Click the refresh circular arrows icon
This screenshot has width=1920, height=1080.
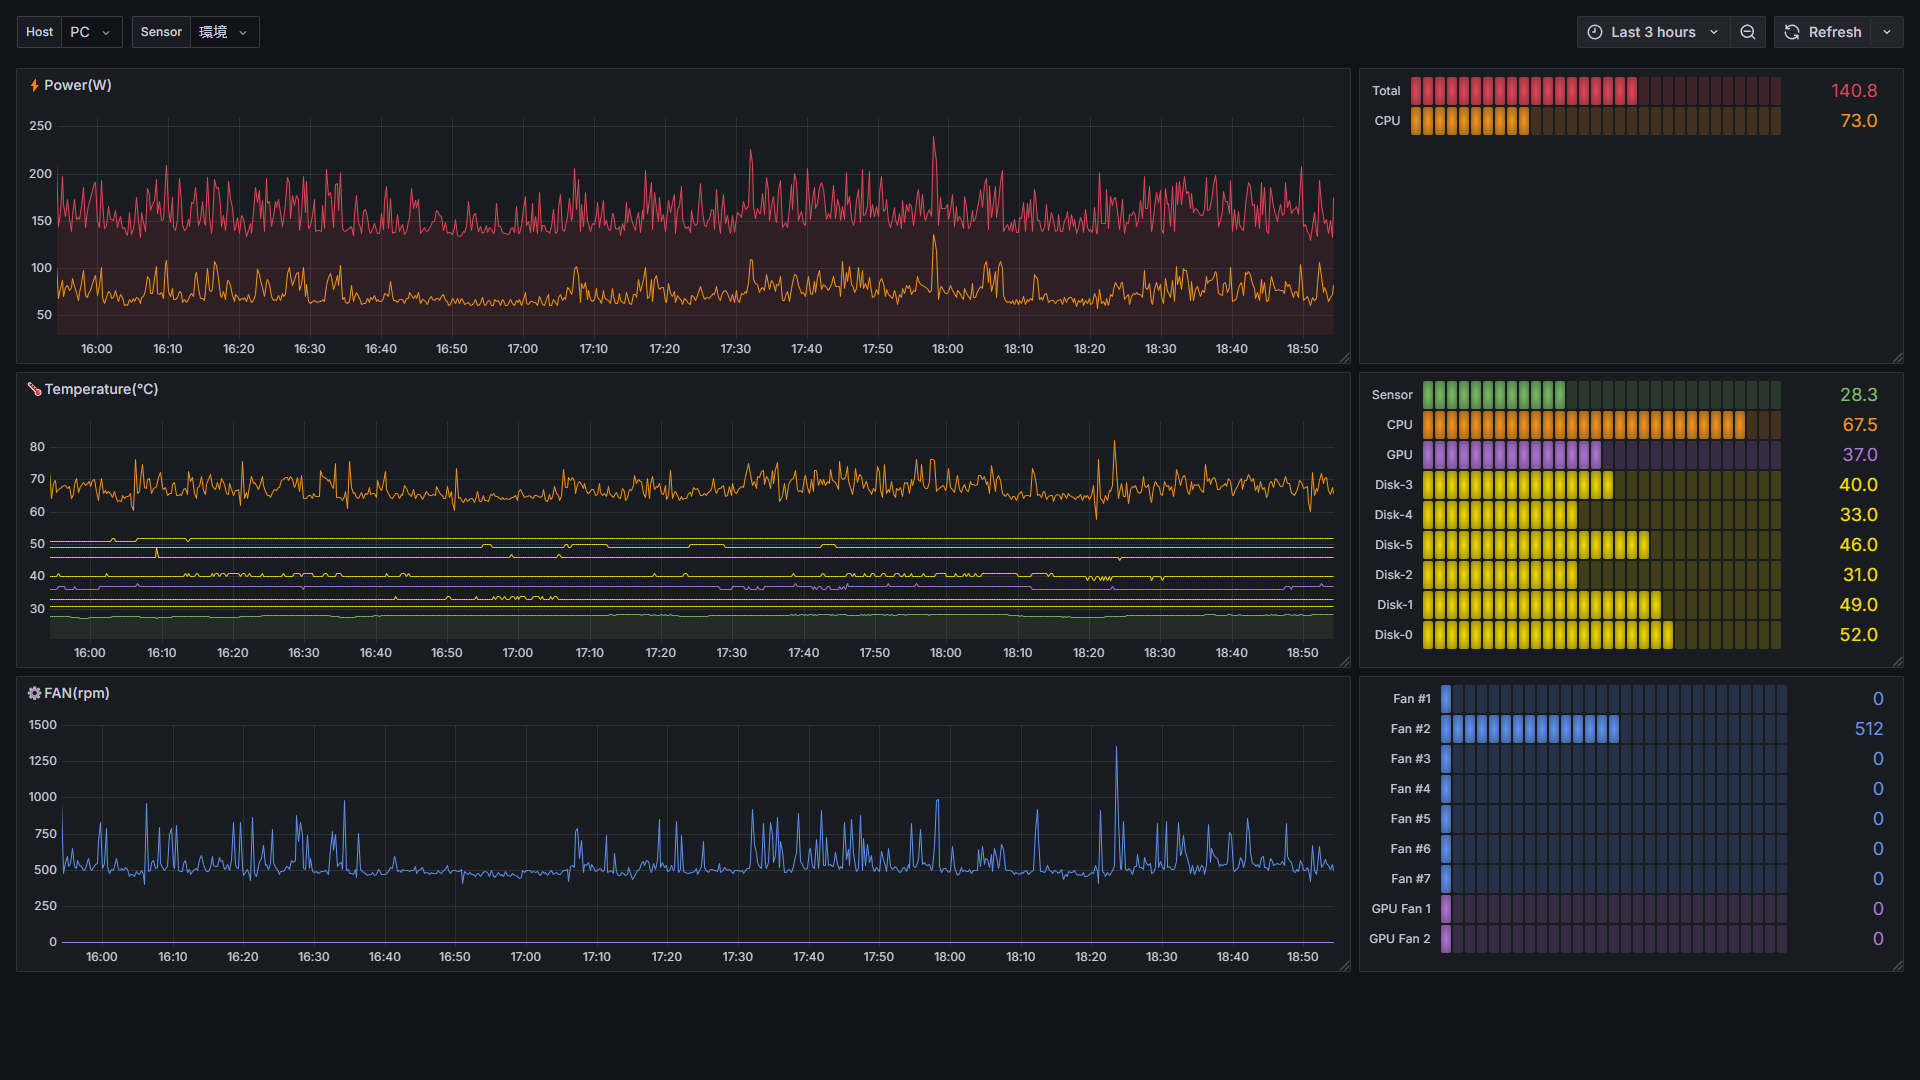pos(1792,32)
